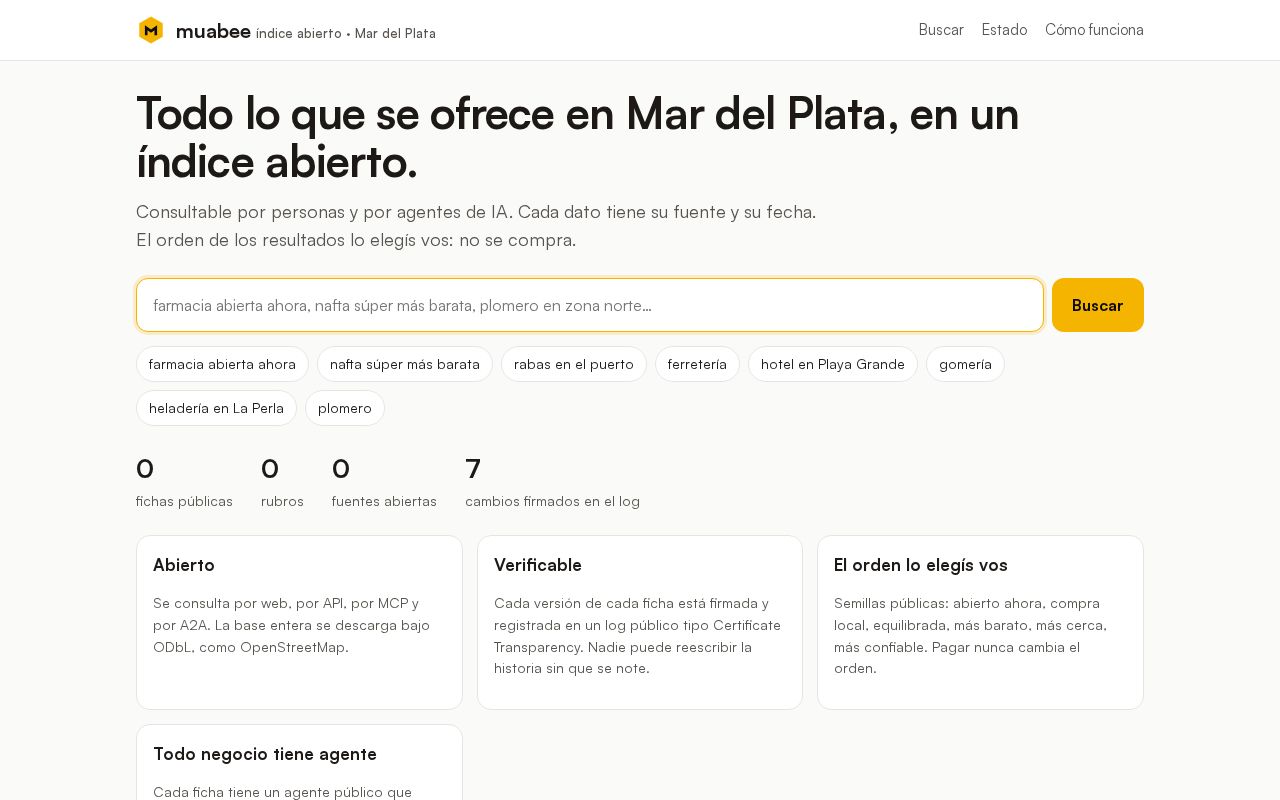Click the number 7 log counter
Image resolution: width=1280 pixels, height=800 pixels.
[473, 468]
